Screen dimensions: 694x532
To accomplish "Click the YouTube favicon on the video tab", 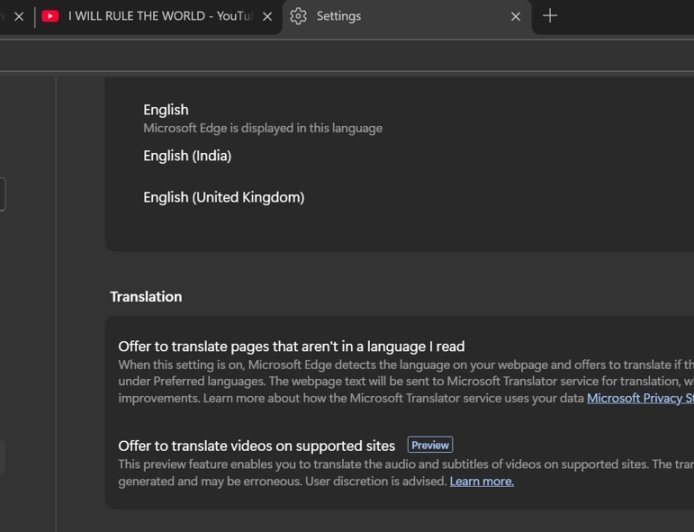I will pos(50,16).
